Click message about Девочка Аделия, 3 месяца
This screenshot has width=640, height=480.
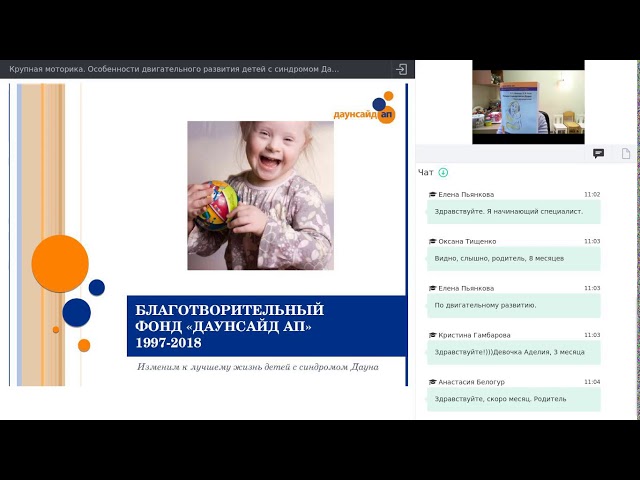pos(513,352)
